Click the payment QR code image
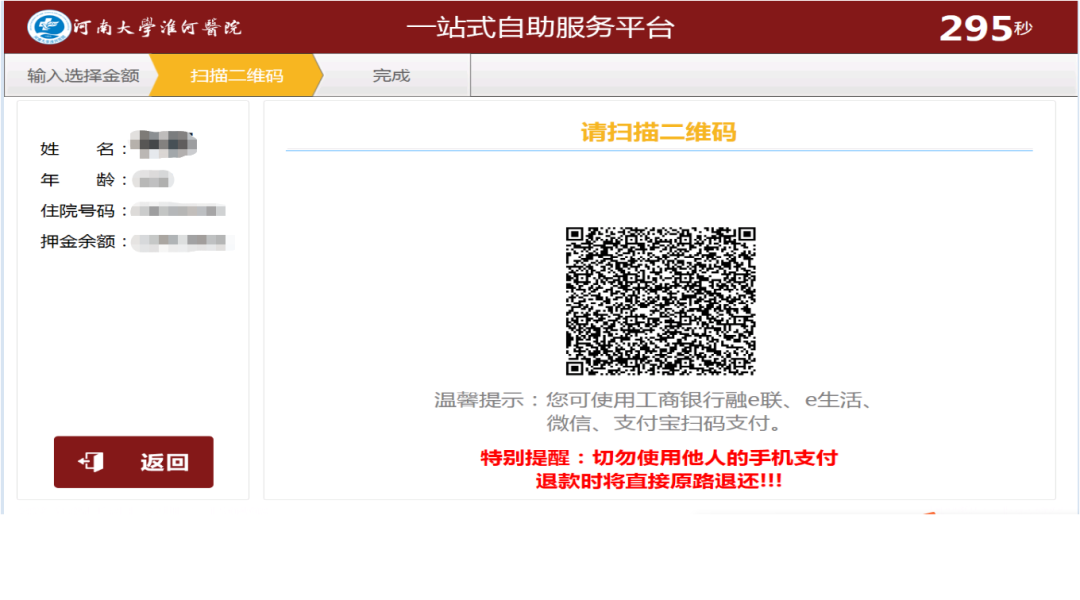The width and height of the screenshot is (1080, 600). [661, 301]
